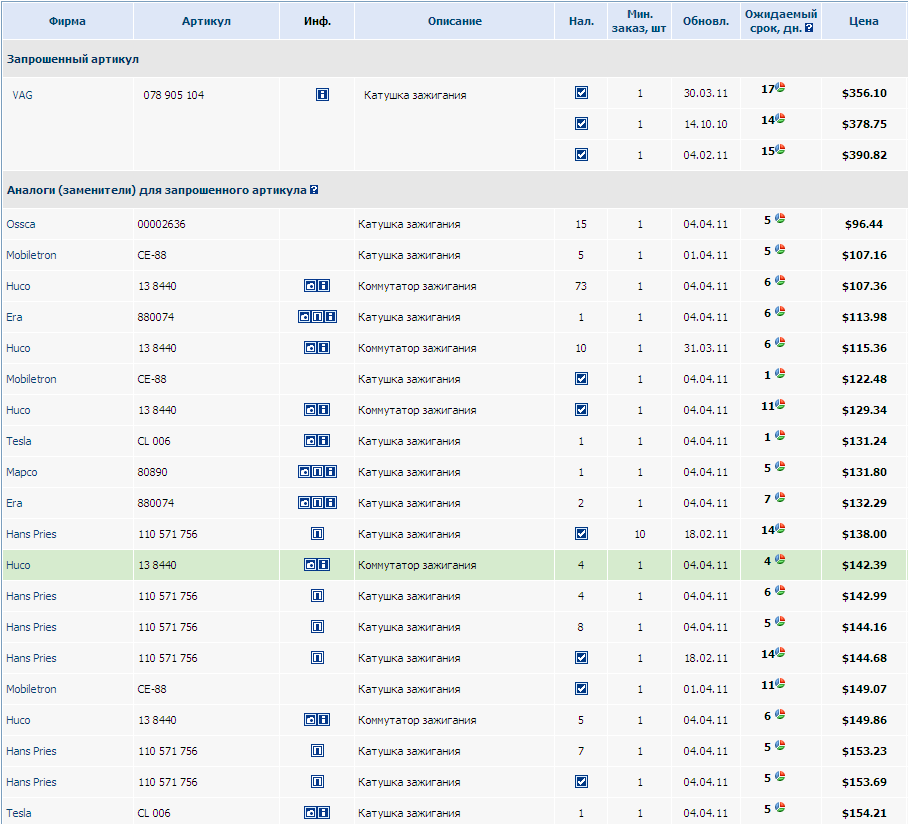Open Ossca brand link
The height and width of the screenshot is (824, 908).
21,224
